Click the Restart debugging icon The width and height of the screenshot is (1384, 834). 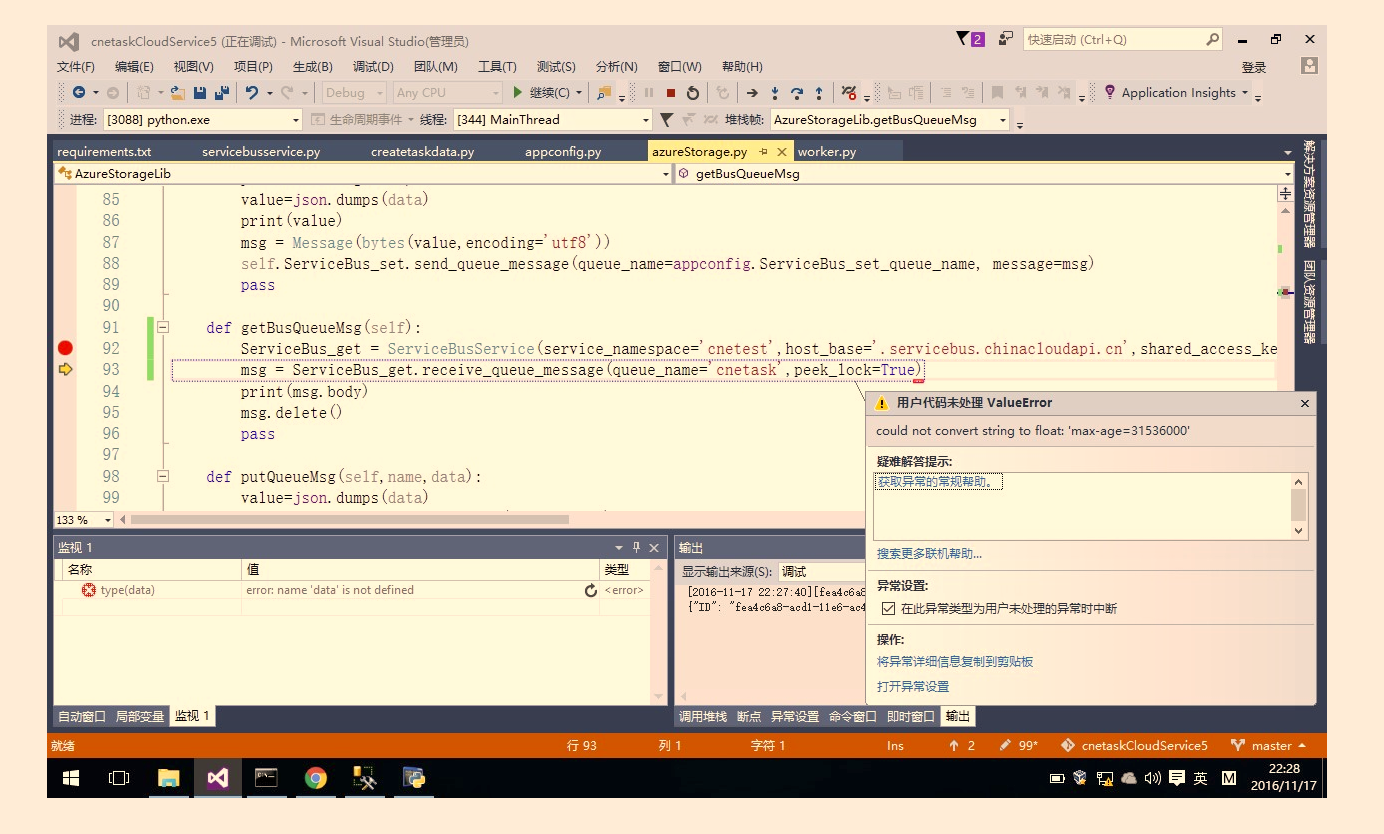(x=692, y=93)
